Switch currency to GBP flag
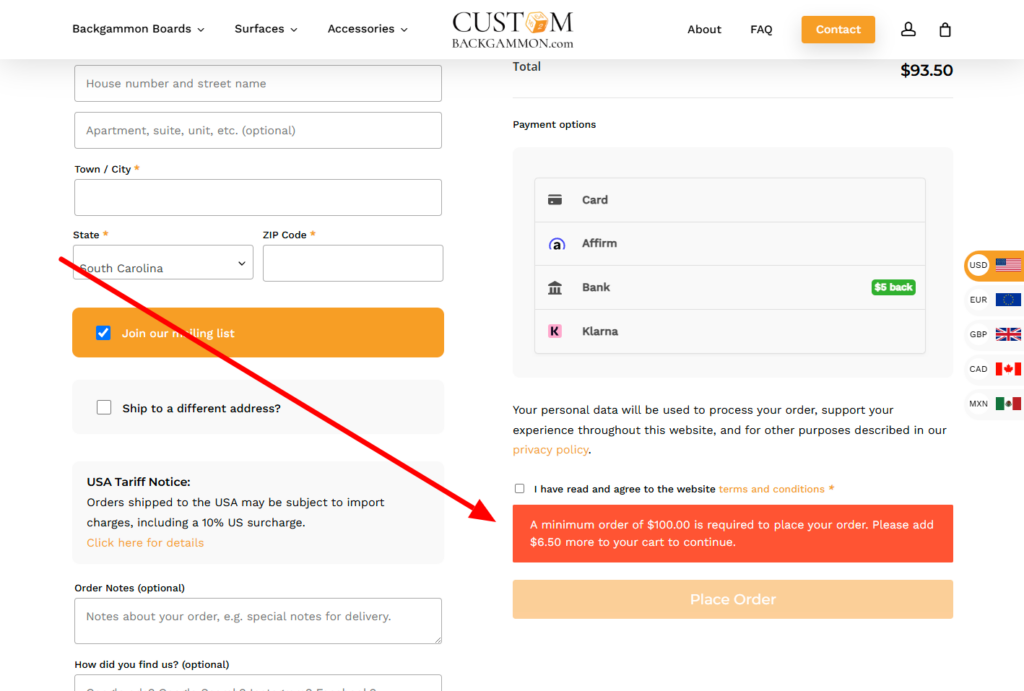Image resolution: width=1024 pixels, height=691 pixels. (1008, 334)
